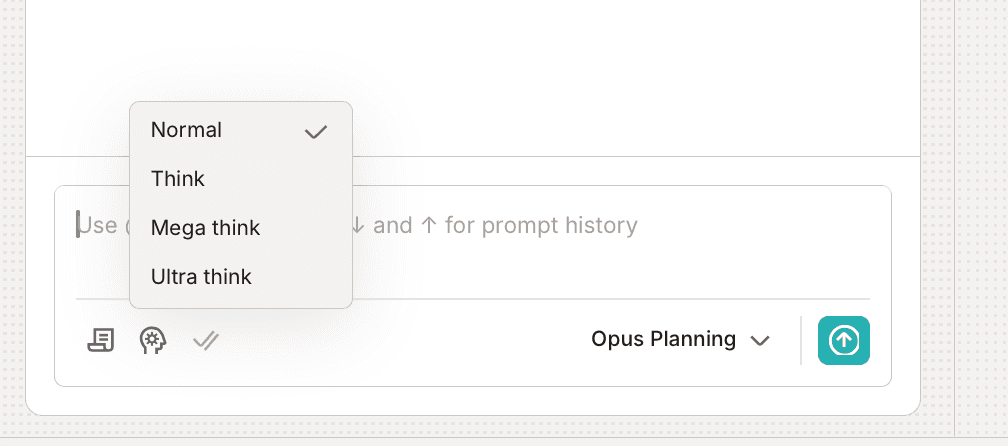This screenshot has height=446, width=1008.
Task: Click the chevron next to Opus Planning
Action: point(760,341)
